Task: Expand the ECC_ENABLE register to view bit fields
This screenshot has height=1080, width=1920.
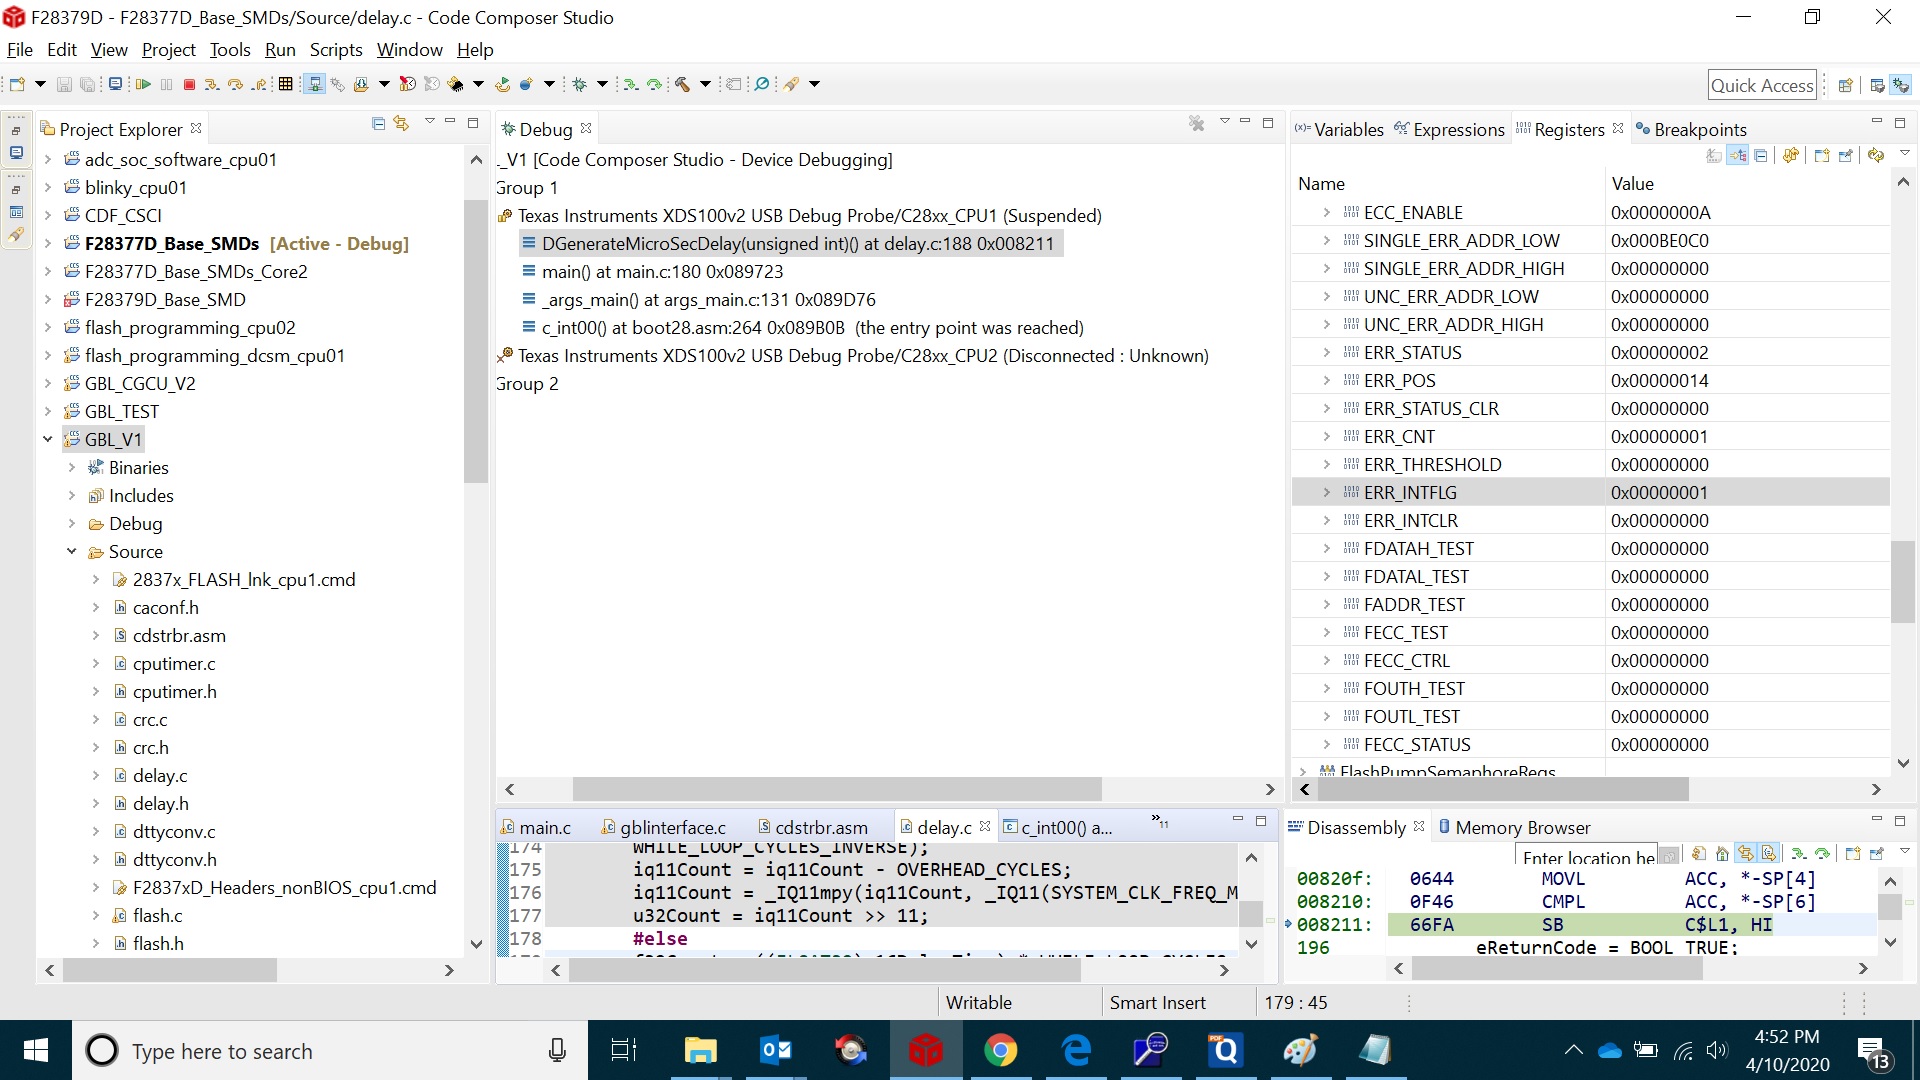Action: click(x=1327, y=212)
